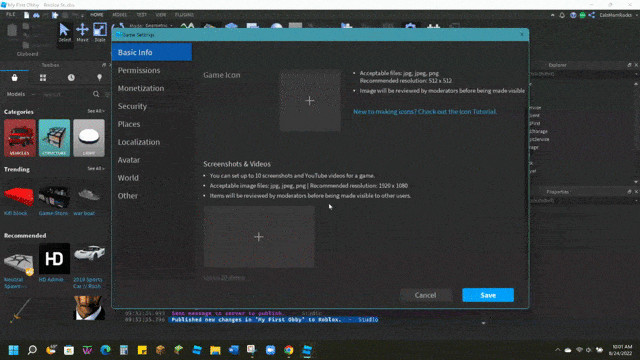
Task: Open the Toolbox Inventory grid tab
Action: click(43, 78)
